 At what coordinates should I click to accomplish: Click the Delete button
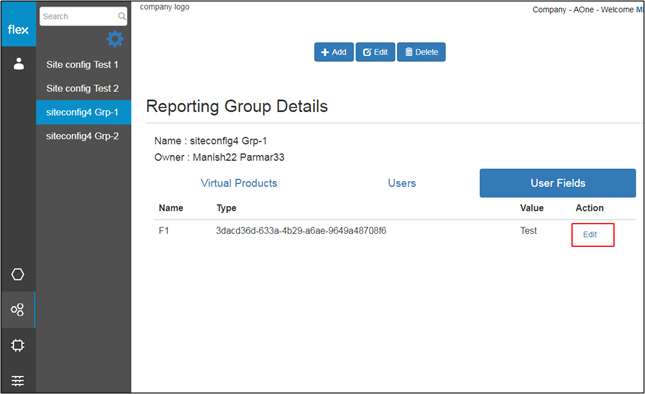click(x=421, y=52)
